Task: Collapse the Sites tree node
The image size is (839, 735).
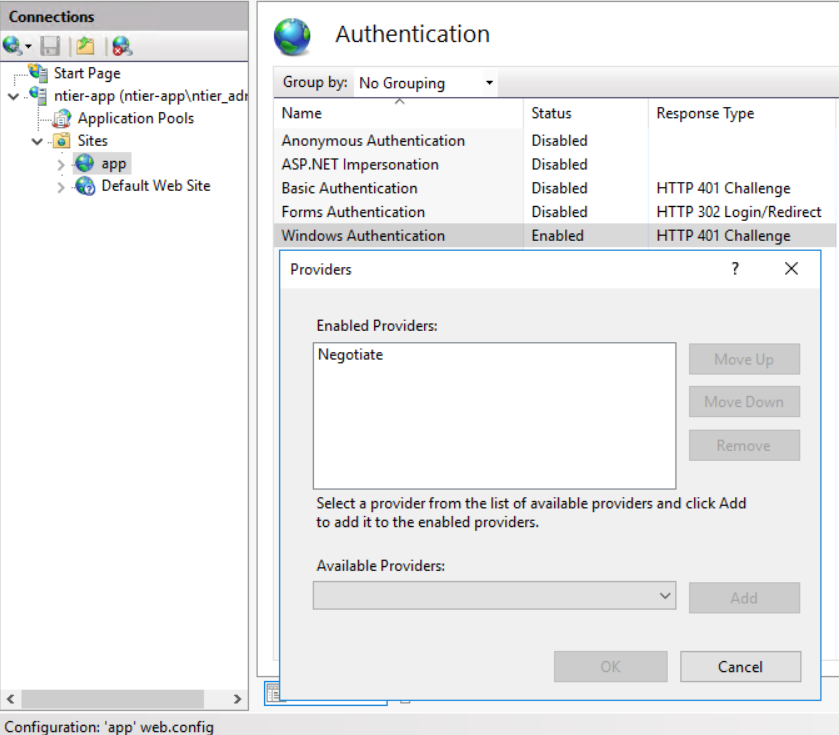Action: click(x=37, y=141)
